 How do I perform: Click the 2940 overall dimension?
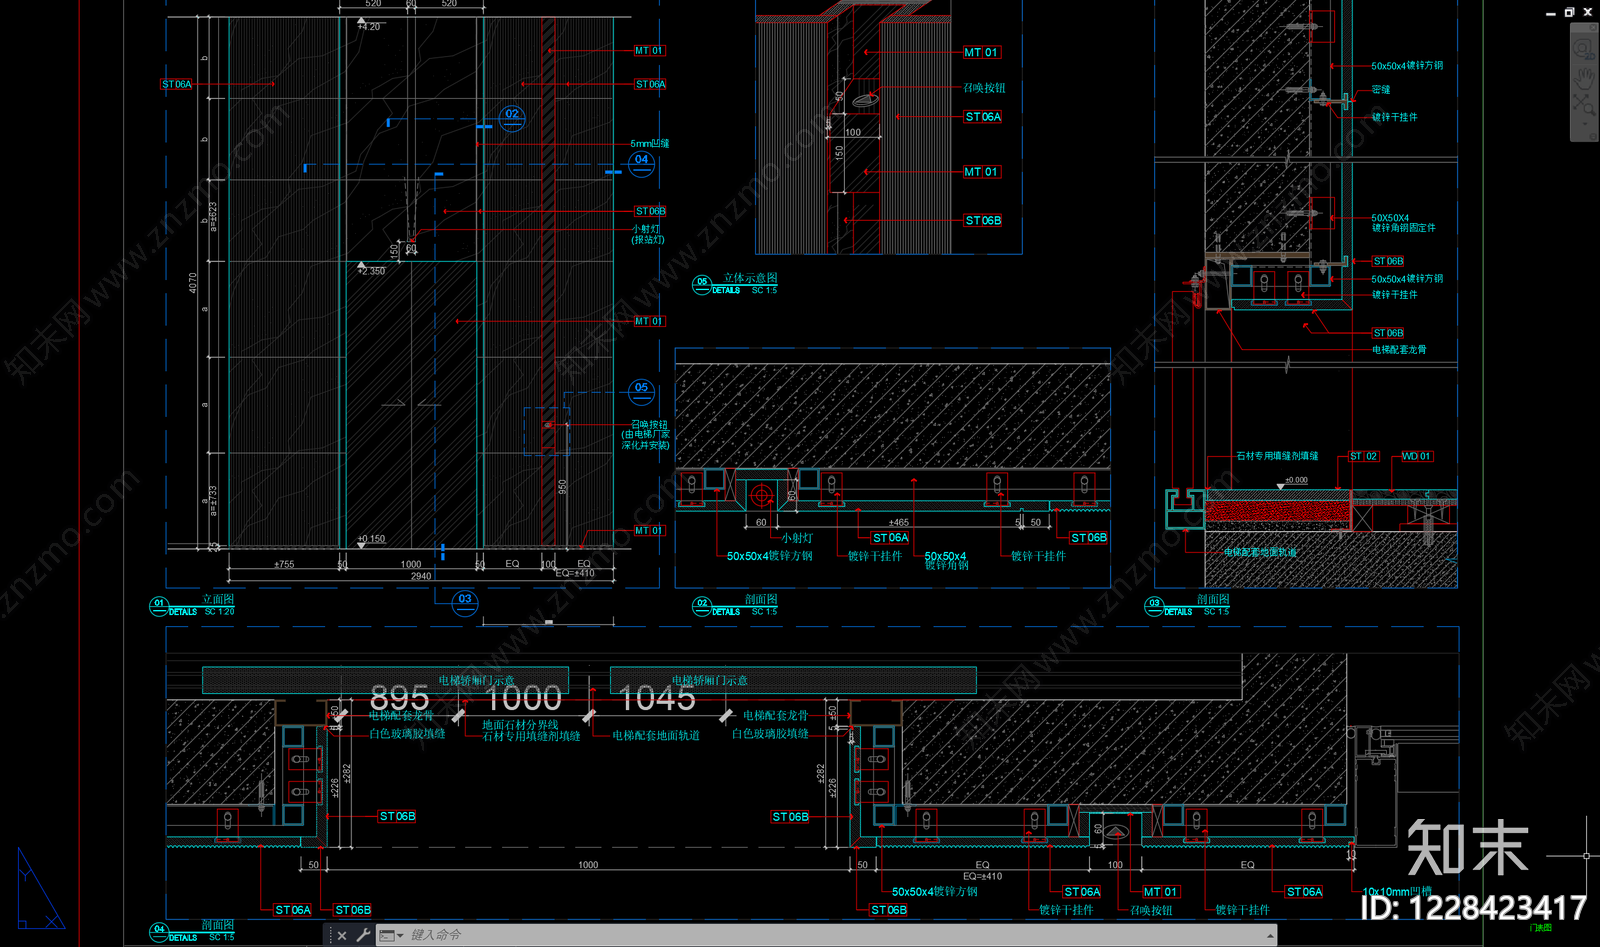[421, 576]
